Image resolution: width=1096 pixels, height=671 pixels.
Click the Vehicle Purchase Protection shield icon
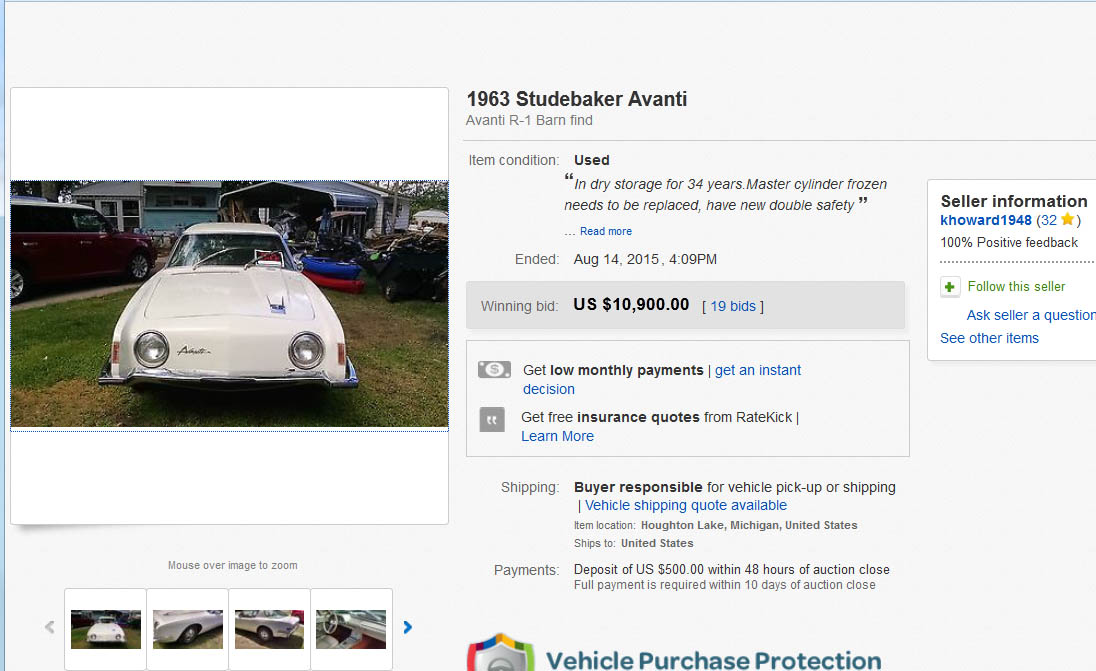[500, 653]
